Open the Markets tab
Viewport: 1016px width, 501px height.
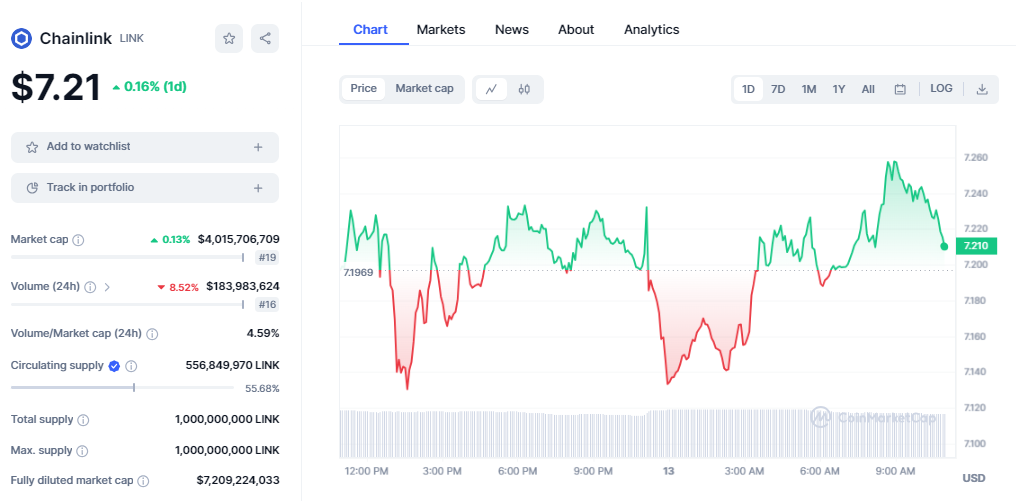(441, 30)
